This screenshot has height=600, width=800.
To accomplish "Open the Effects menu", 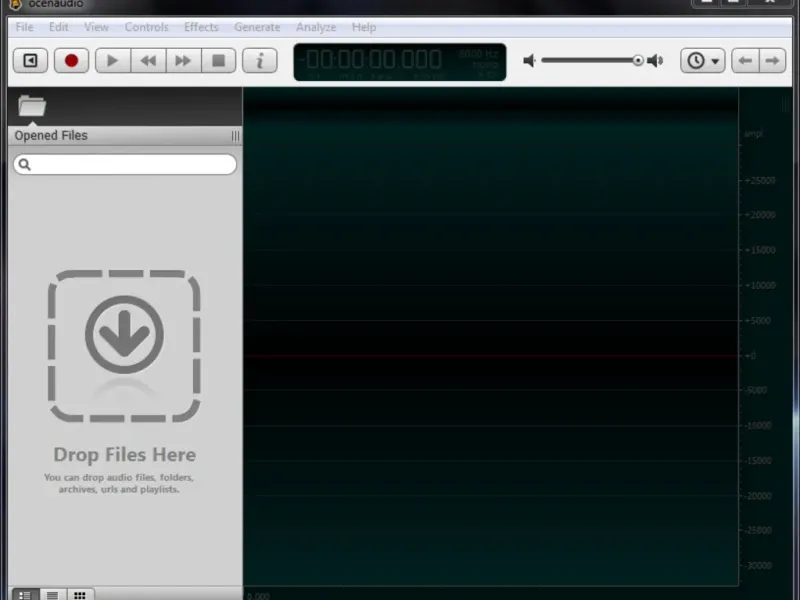I will [201, 27].
